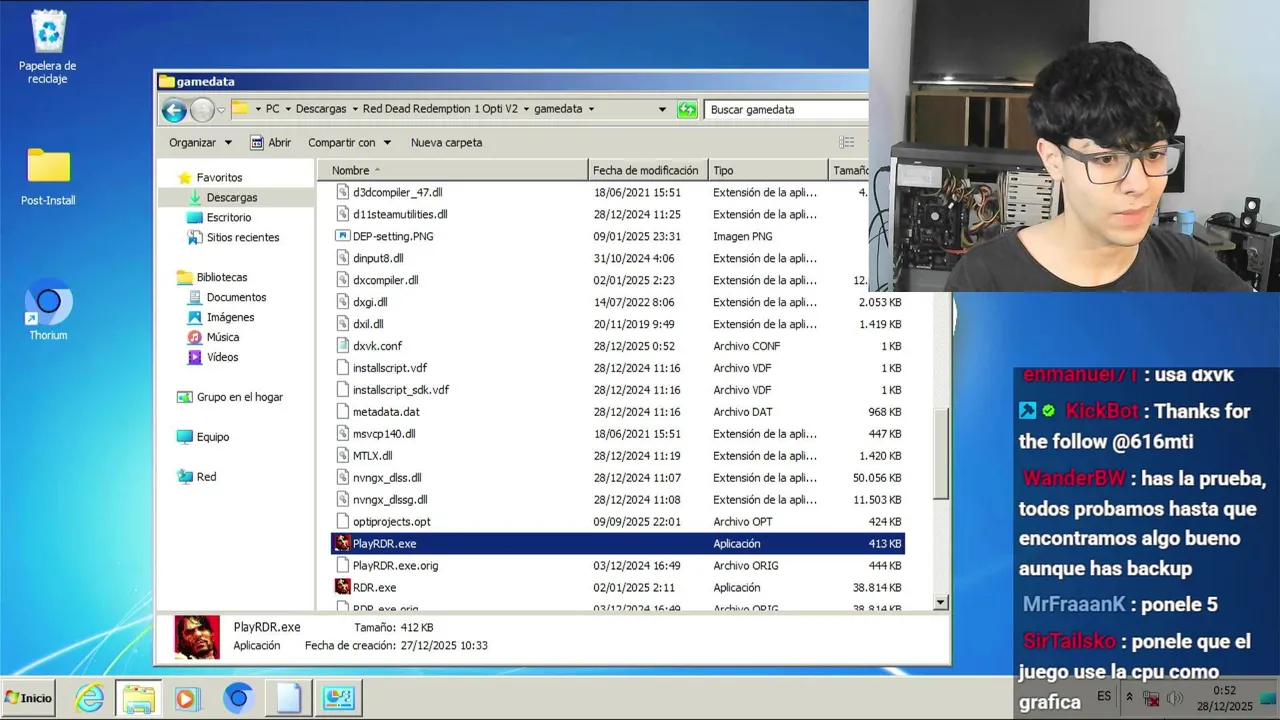Click the File Explorer taskbar icon
The image size is (1280, 720).
tap(139, 698)
